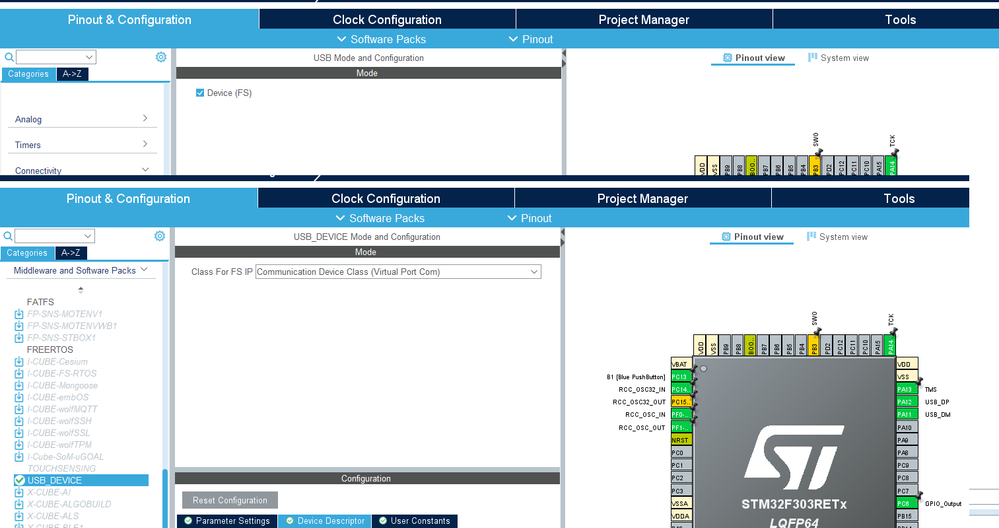
Task: Click the yellow PC15 RCC_OSC32_OUT pin
Action: 681,402
